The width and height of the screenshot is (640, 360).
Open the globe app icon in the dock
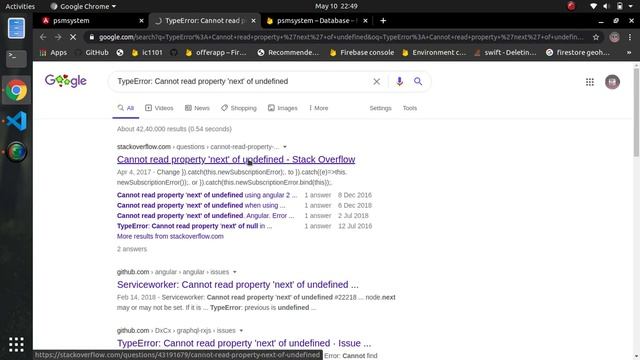point(16,152)
